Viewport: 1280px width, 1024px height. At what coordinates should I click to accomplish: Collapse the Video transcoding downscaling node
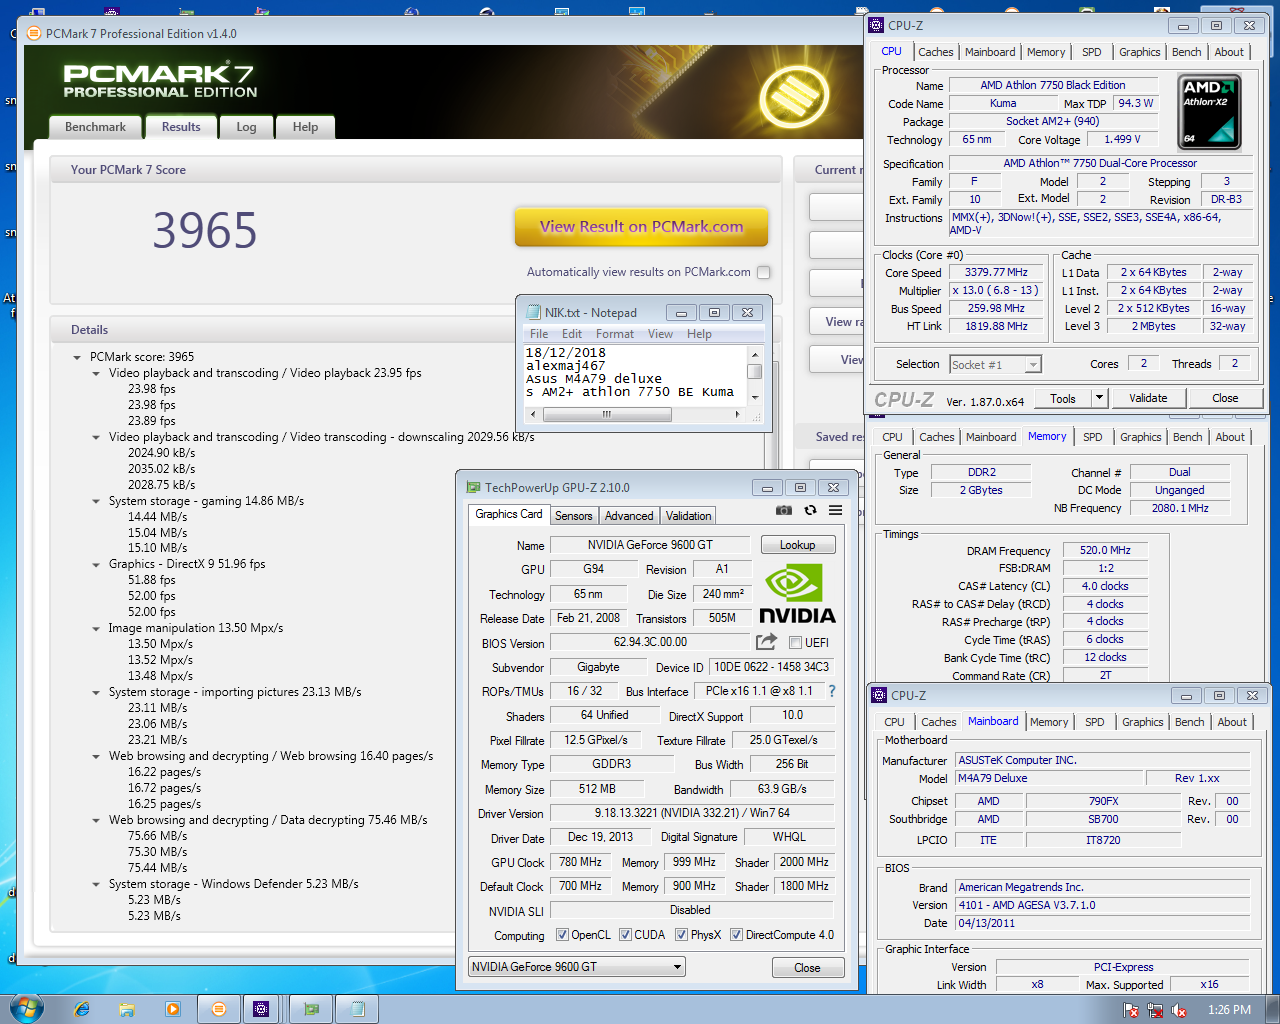(x=96, y=437)
